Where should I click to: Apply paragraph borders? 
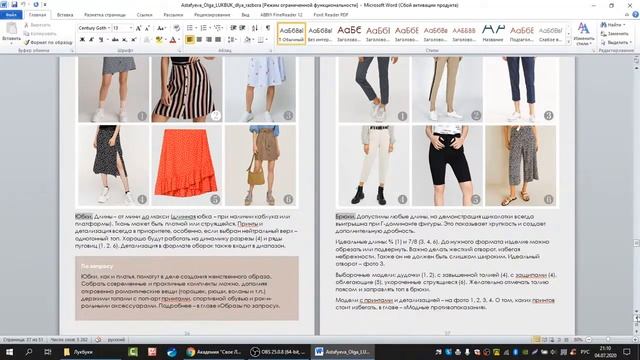(x=260, y=40)
